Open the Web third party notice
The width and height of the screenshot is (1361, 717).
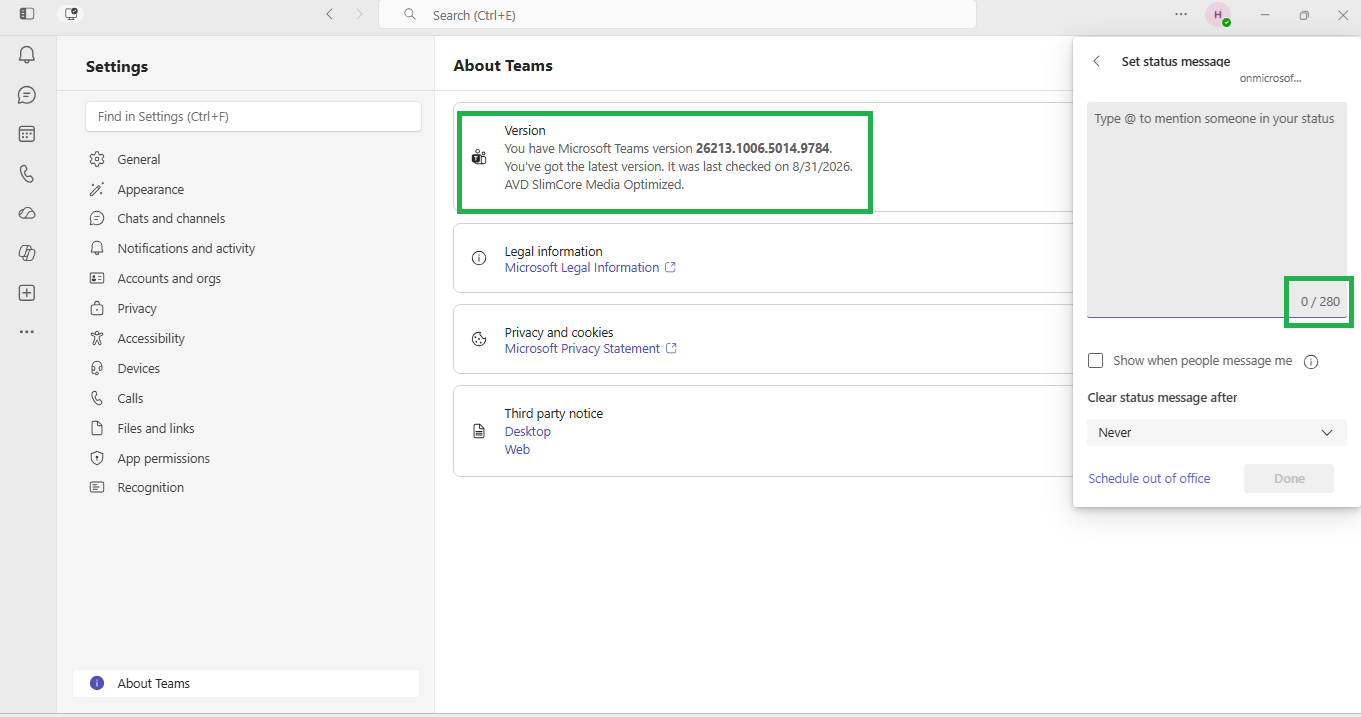[517, 450]
